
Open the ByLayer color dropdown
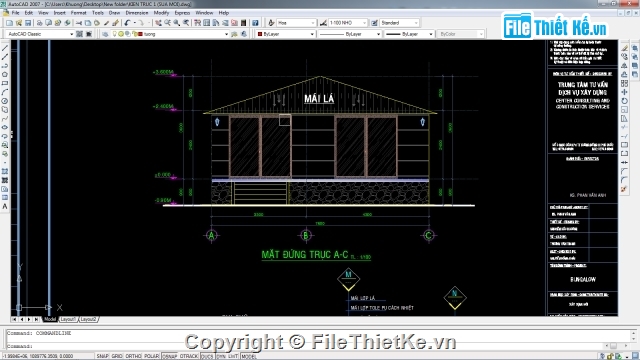pos(285,34)
